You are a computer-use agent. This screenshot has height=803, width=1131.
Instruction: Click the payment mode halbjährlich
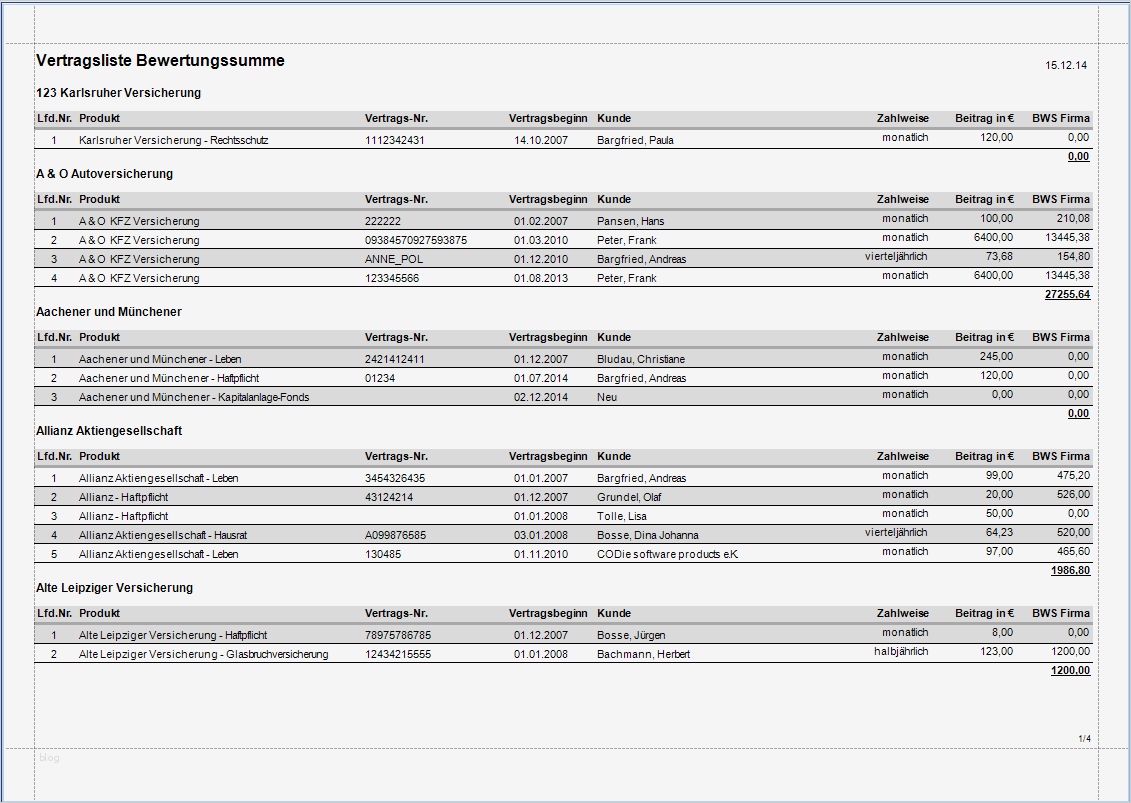coord(901,651)
